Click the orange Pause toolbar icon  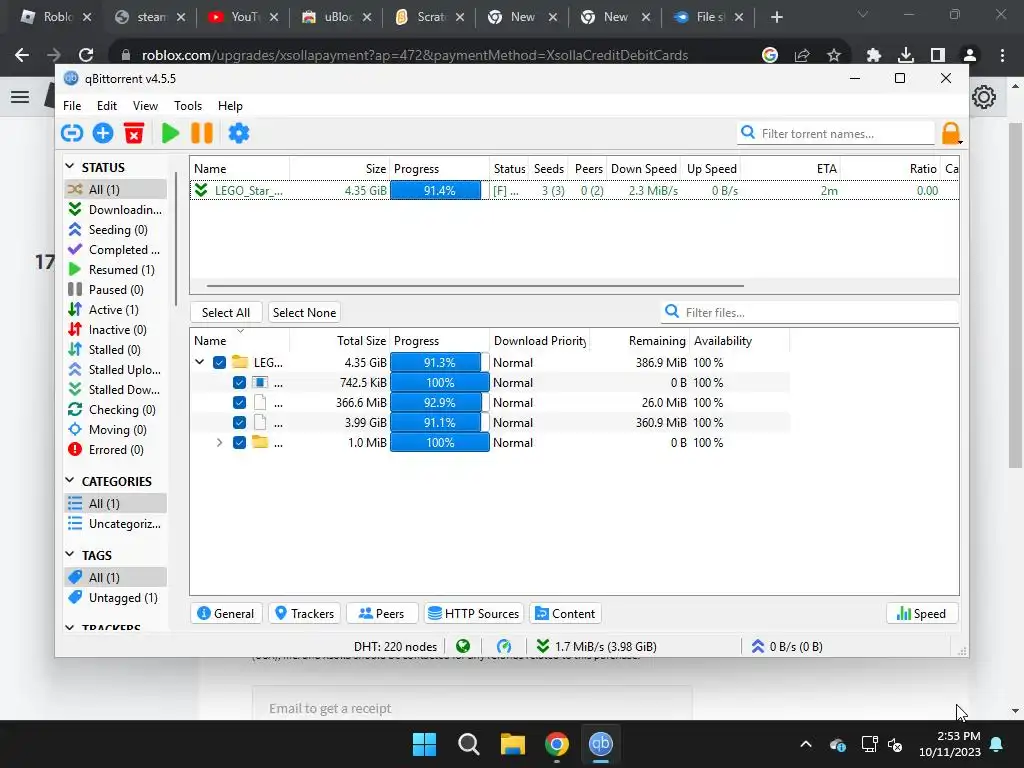click(202, 133)
